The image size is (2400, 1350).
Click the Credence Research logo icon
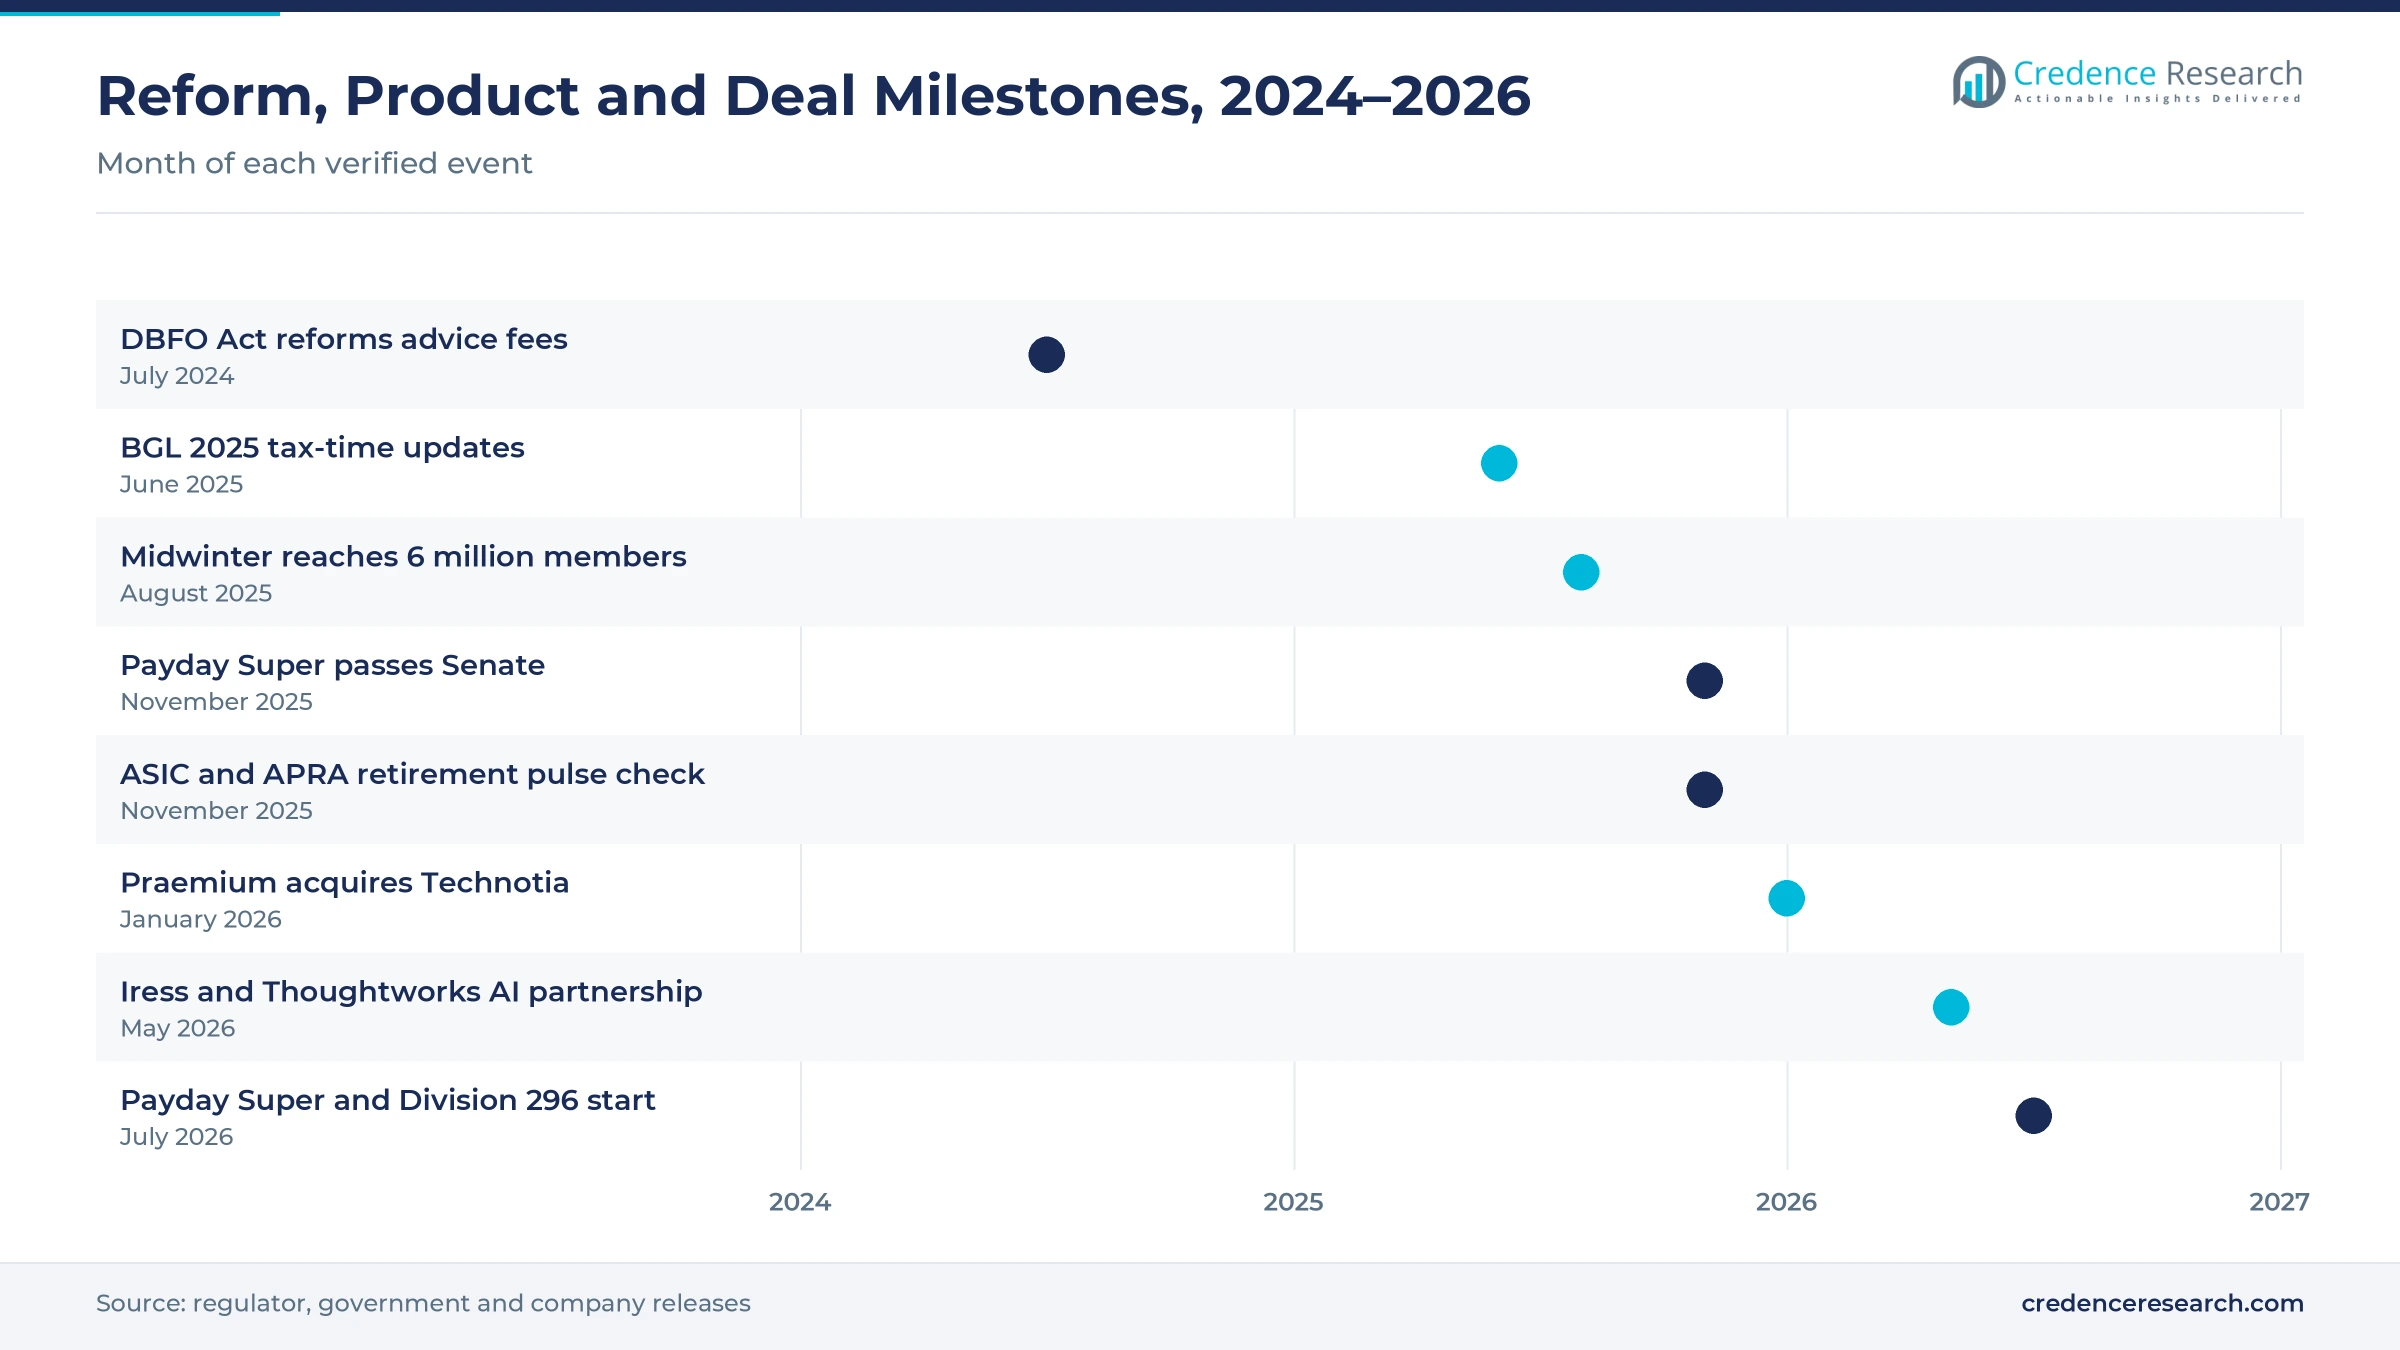[x=1979, y=82]
